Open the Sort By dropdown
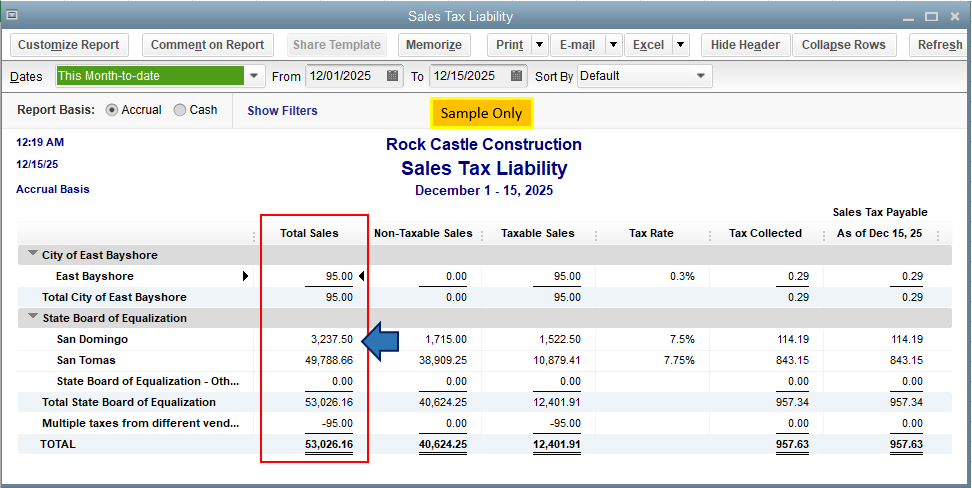Image resolution: width=972 pixels, height=488 pixels. 701,76
